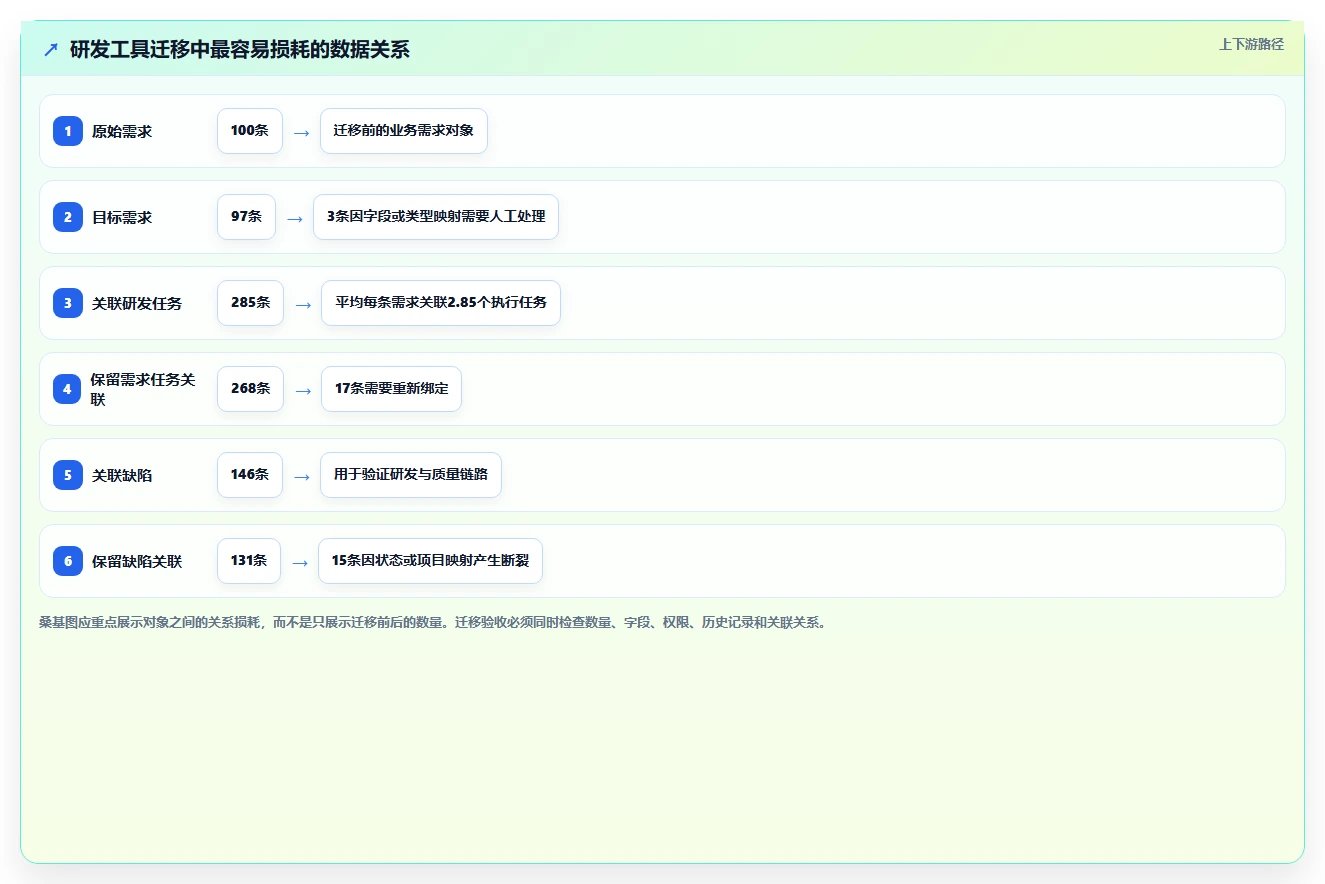Select step number 6 badge
1325x884 pixels.
pos(68,561)
